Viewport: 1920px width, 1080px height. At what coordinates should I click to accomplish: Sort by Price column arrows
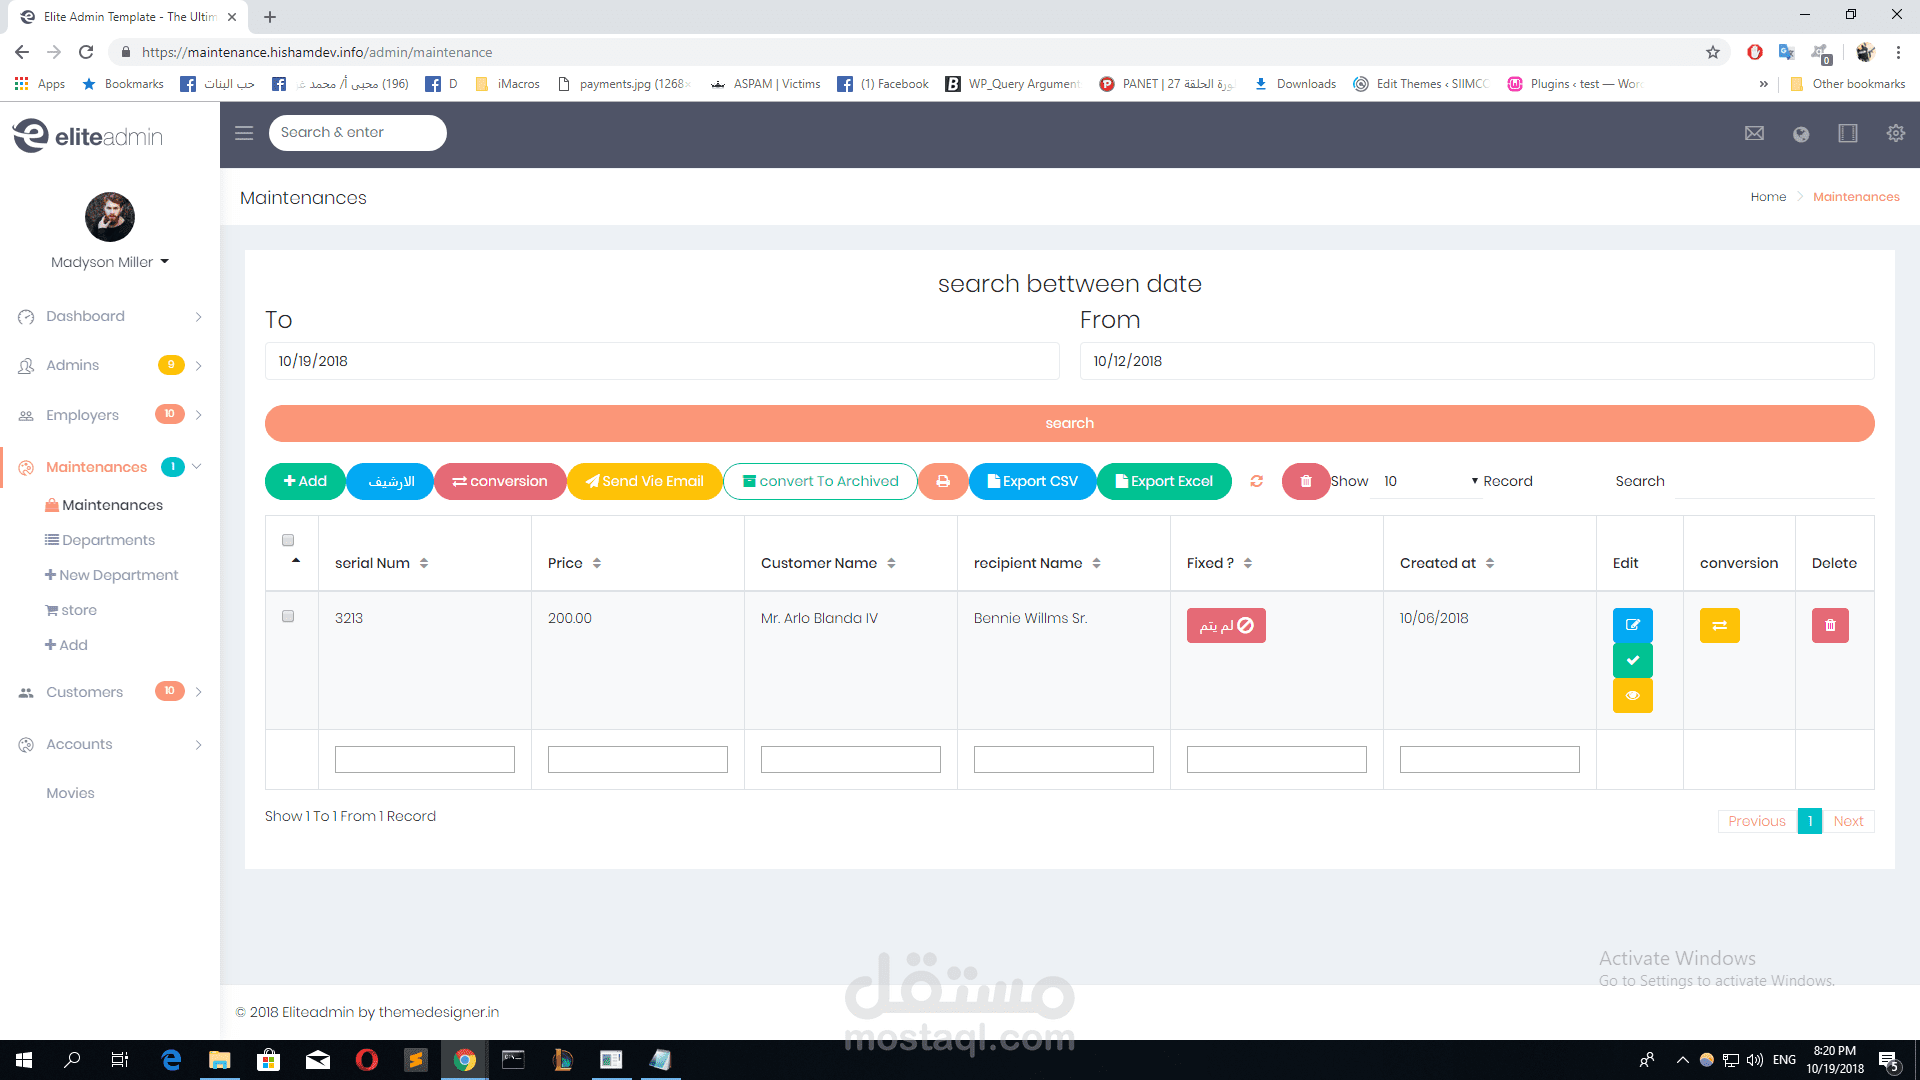point(597,563)
